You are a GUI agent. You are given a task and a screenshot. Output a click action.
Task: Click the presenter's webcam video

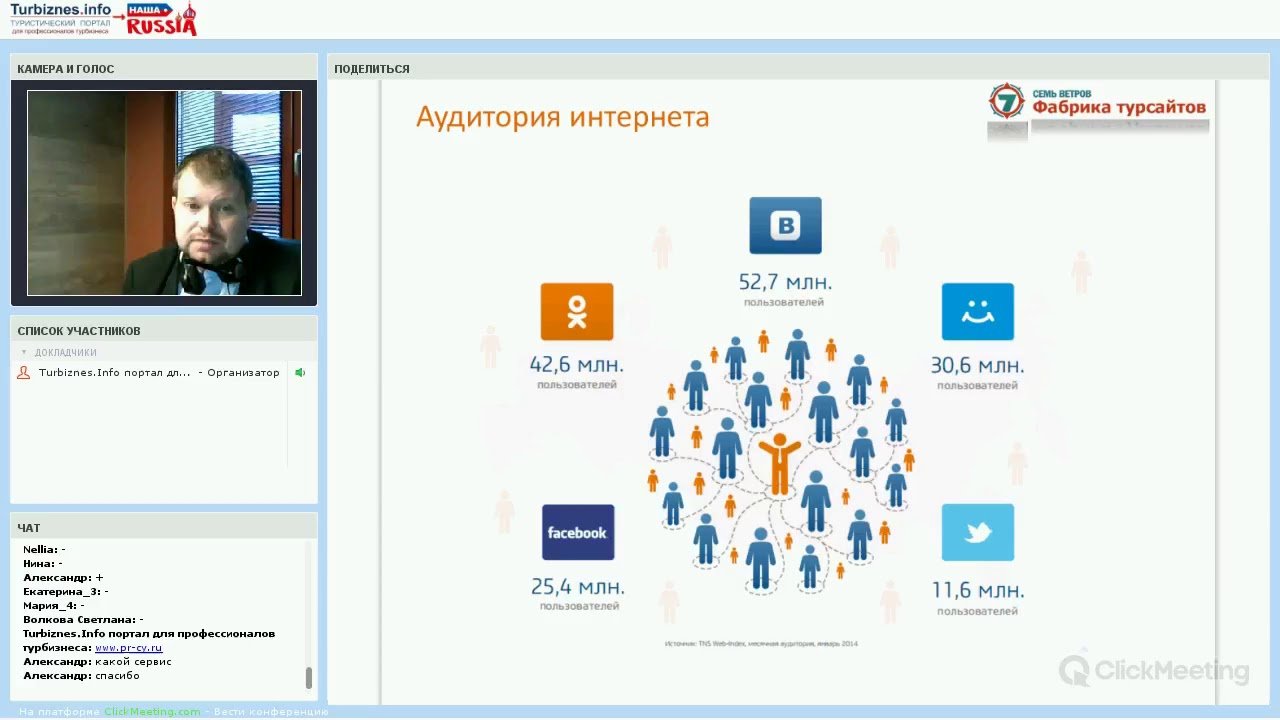[x=164, y=193]
